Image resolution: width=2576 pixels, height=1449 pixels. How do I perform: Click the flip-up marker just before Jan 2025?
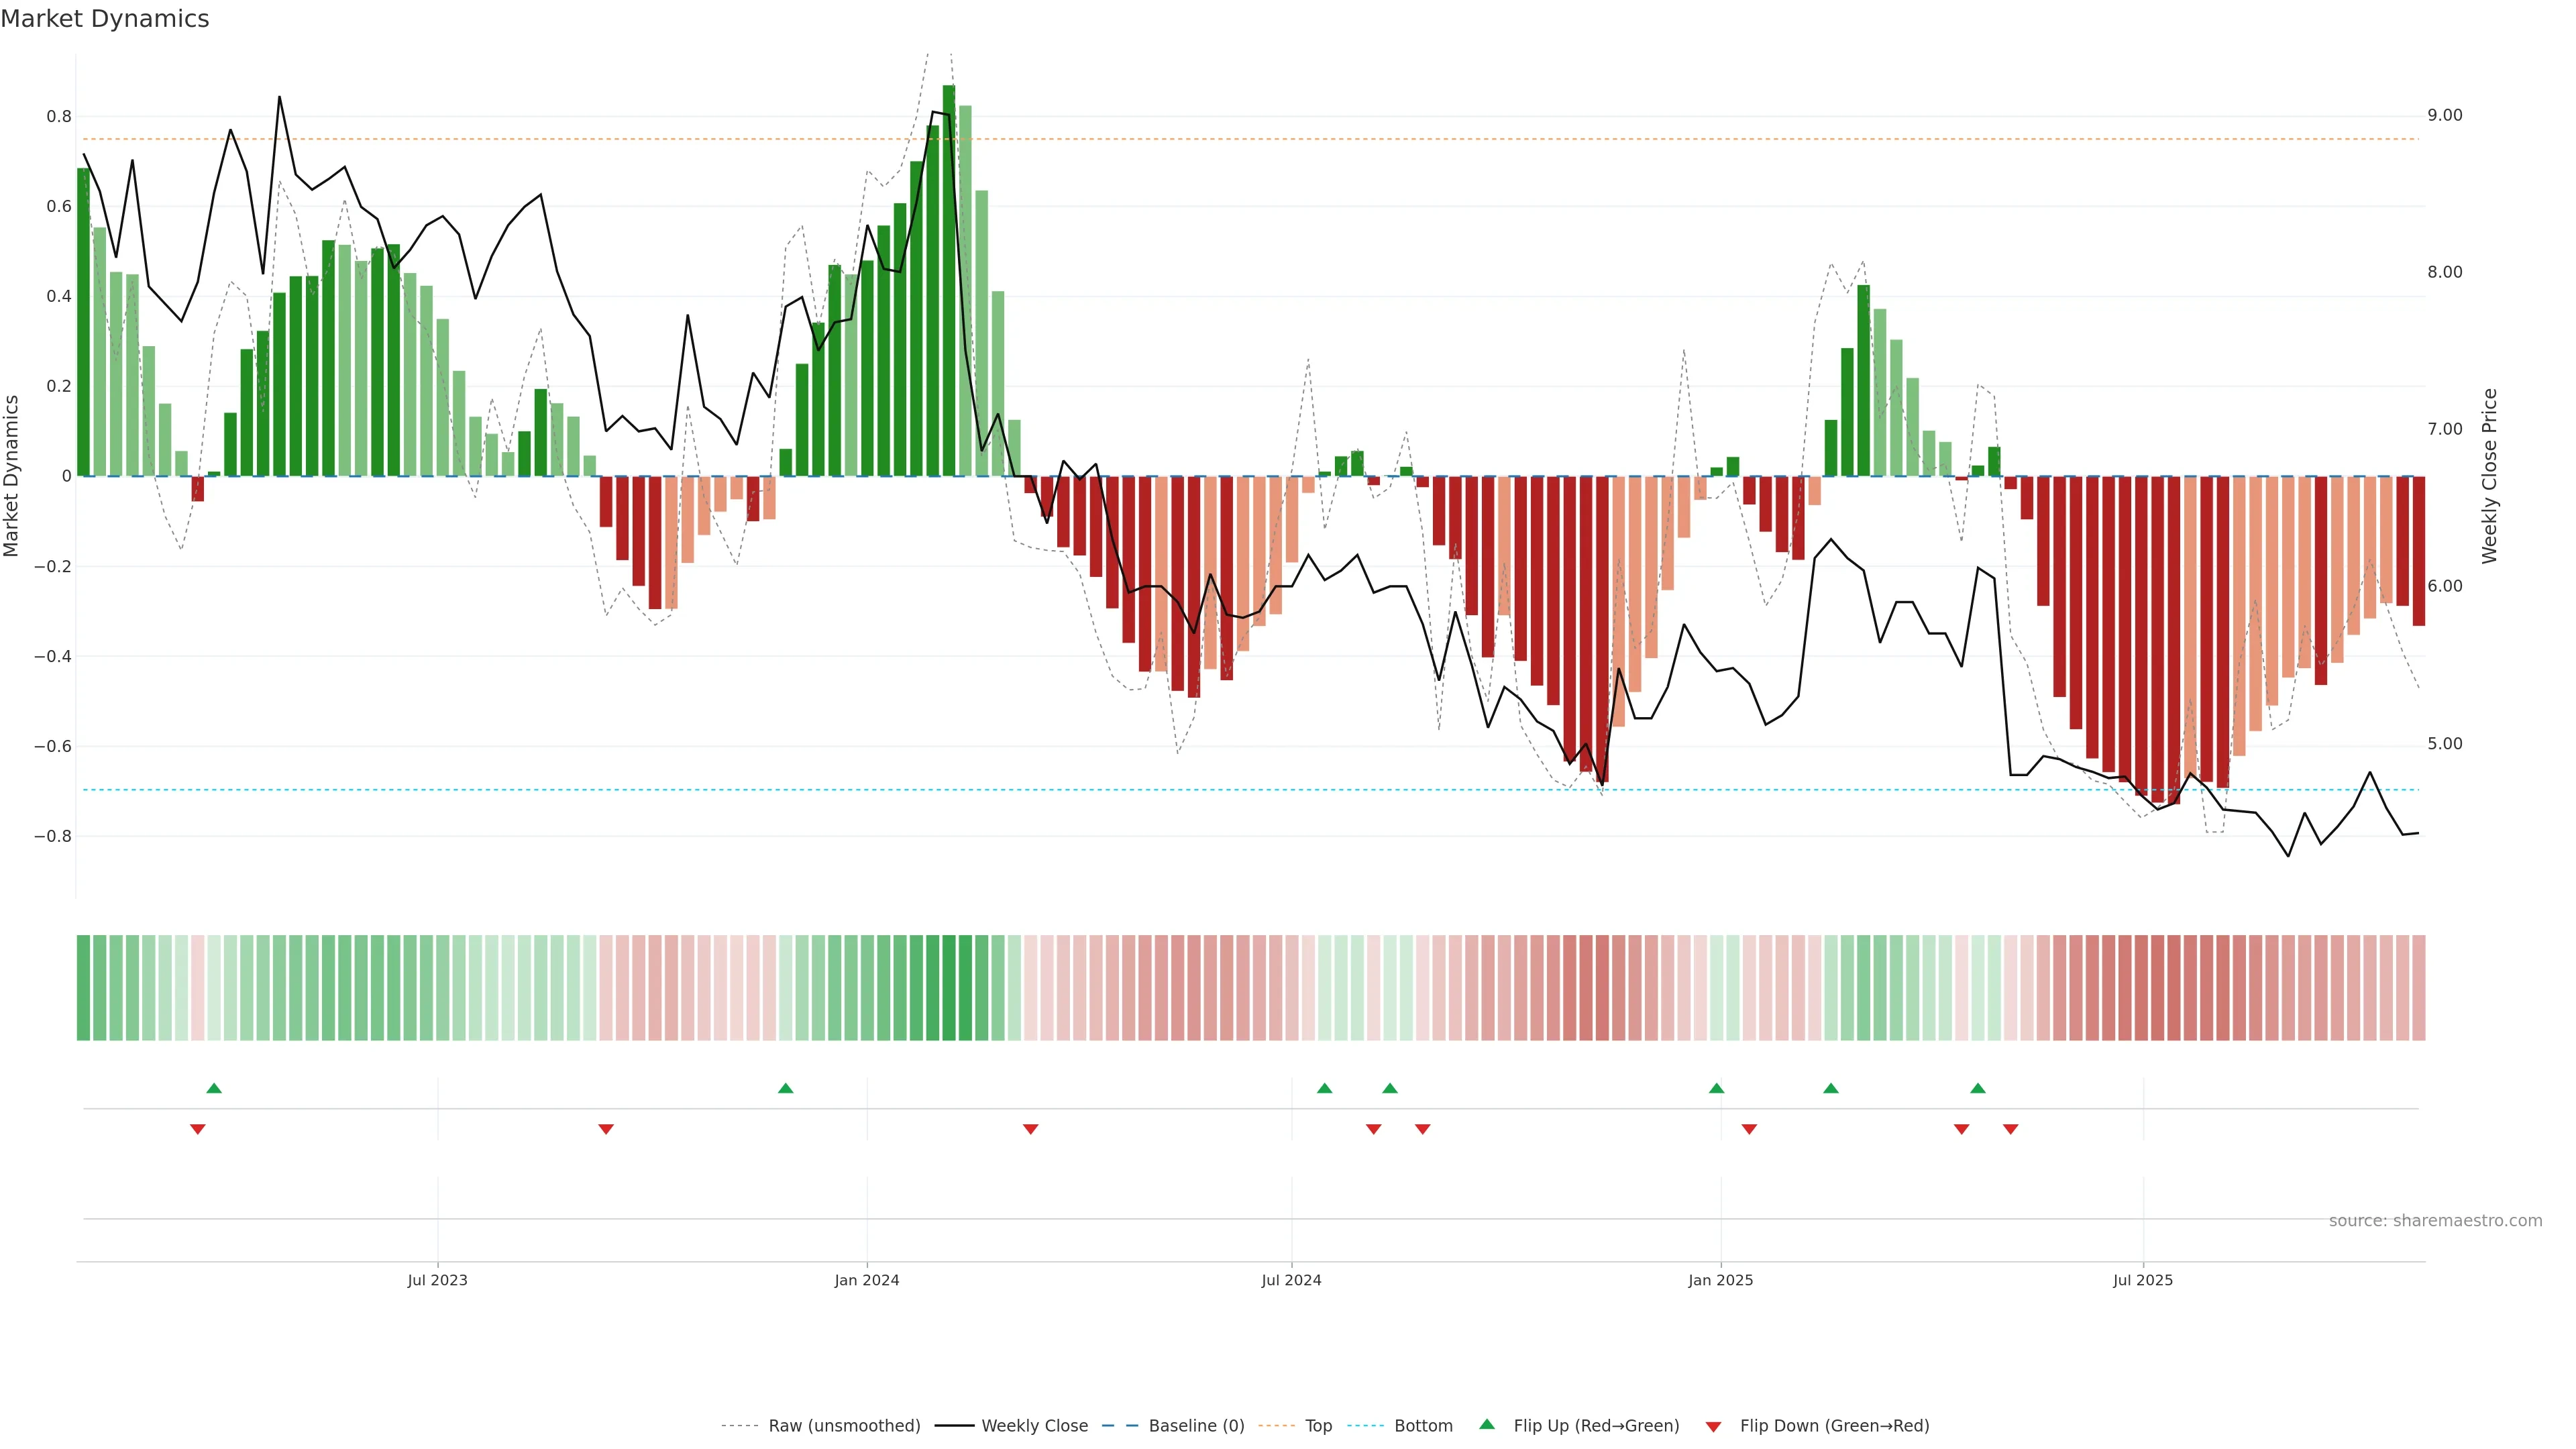[x=1716, y=1088]
